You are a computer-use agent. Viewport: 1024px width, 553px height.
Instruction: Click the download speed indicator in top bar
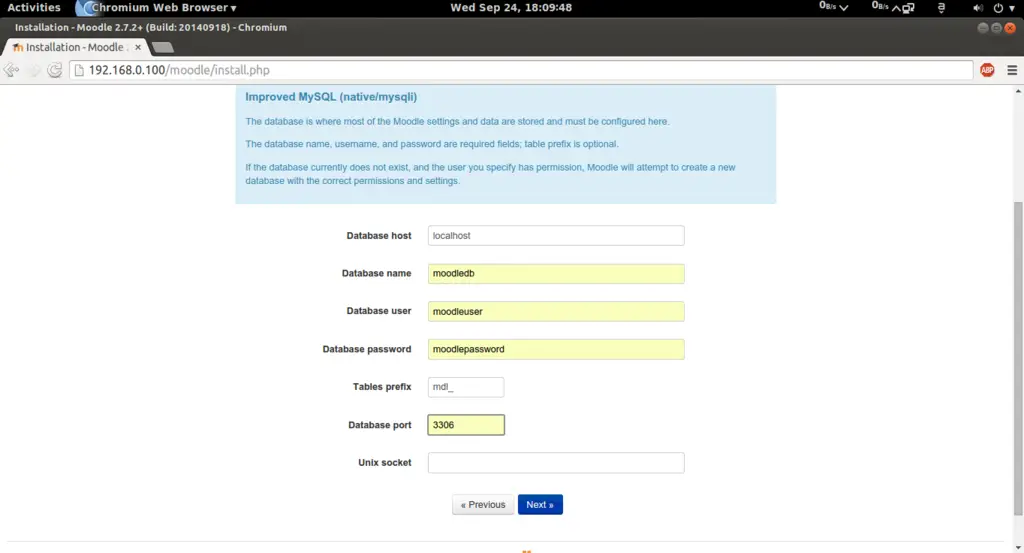click(x=833, y=7)
